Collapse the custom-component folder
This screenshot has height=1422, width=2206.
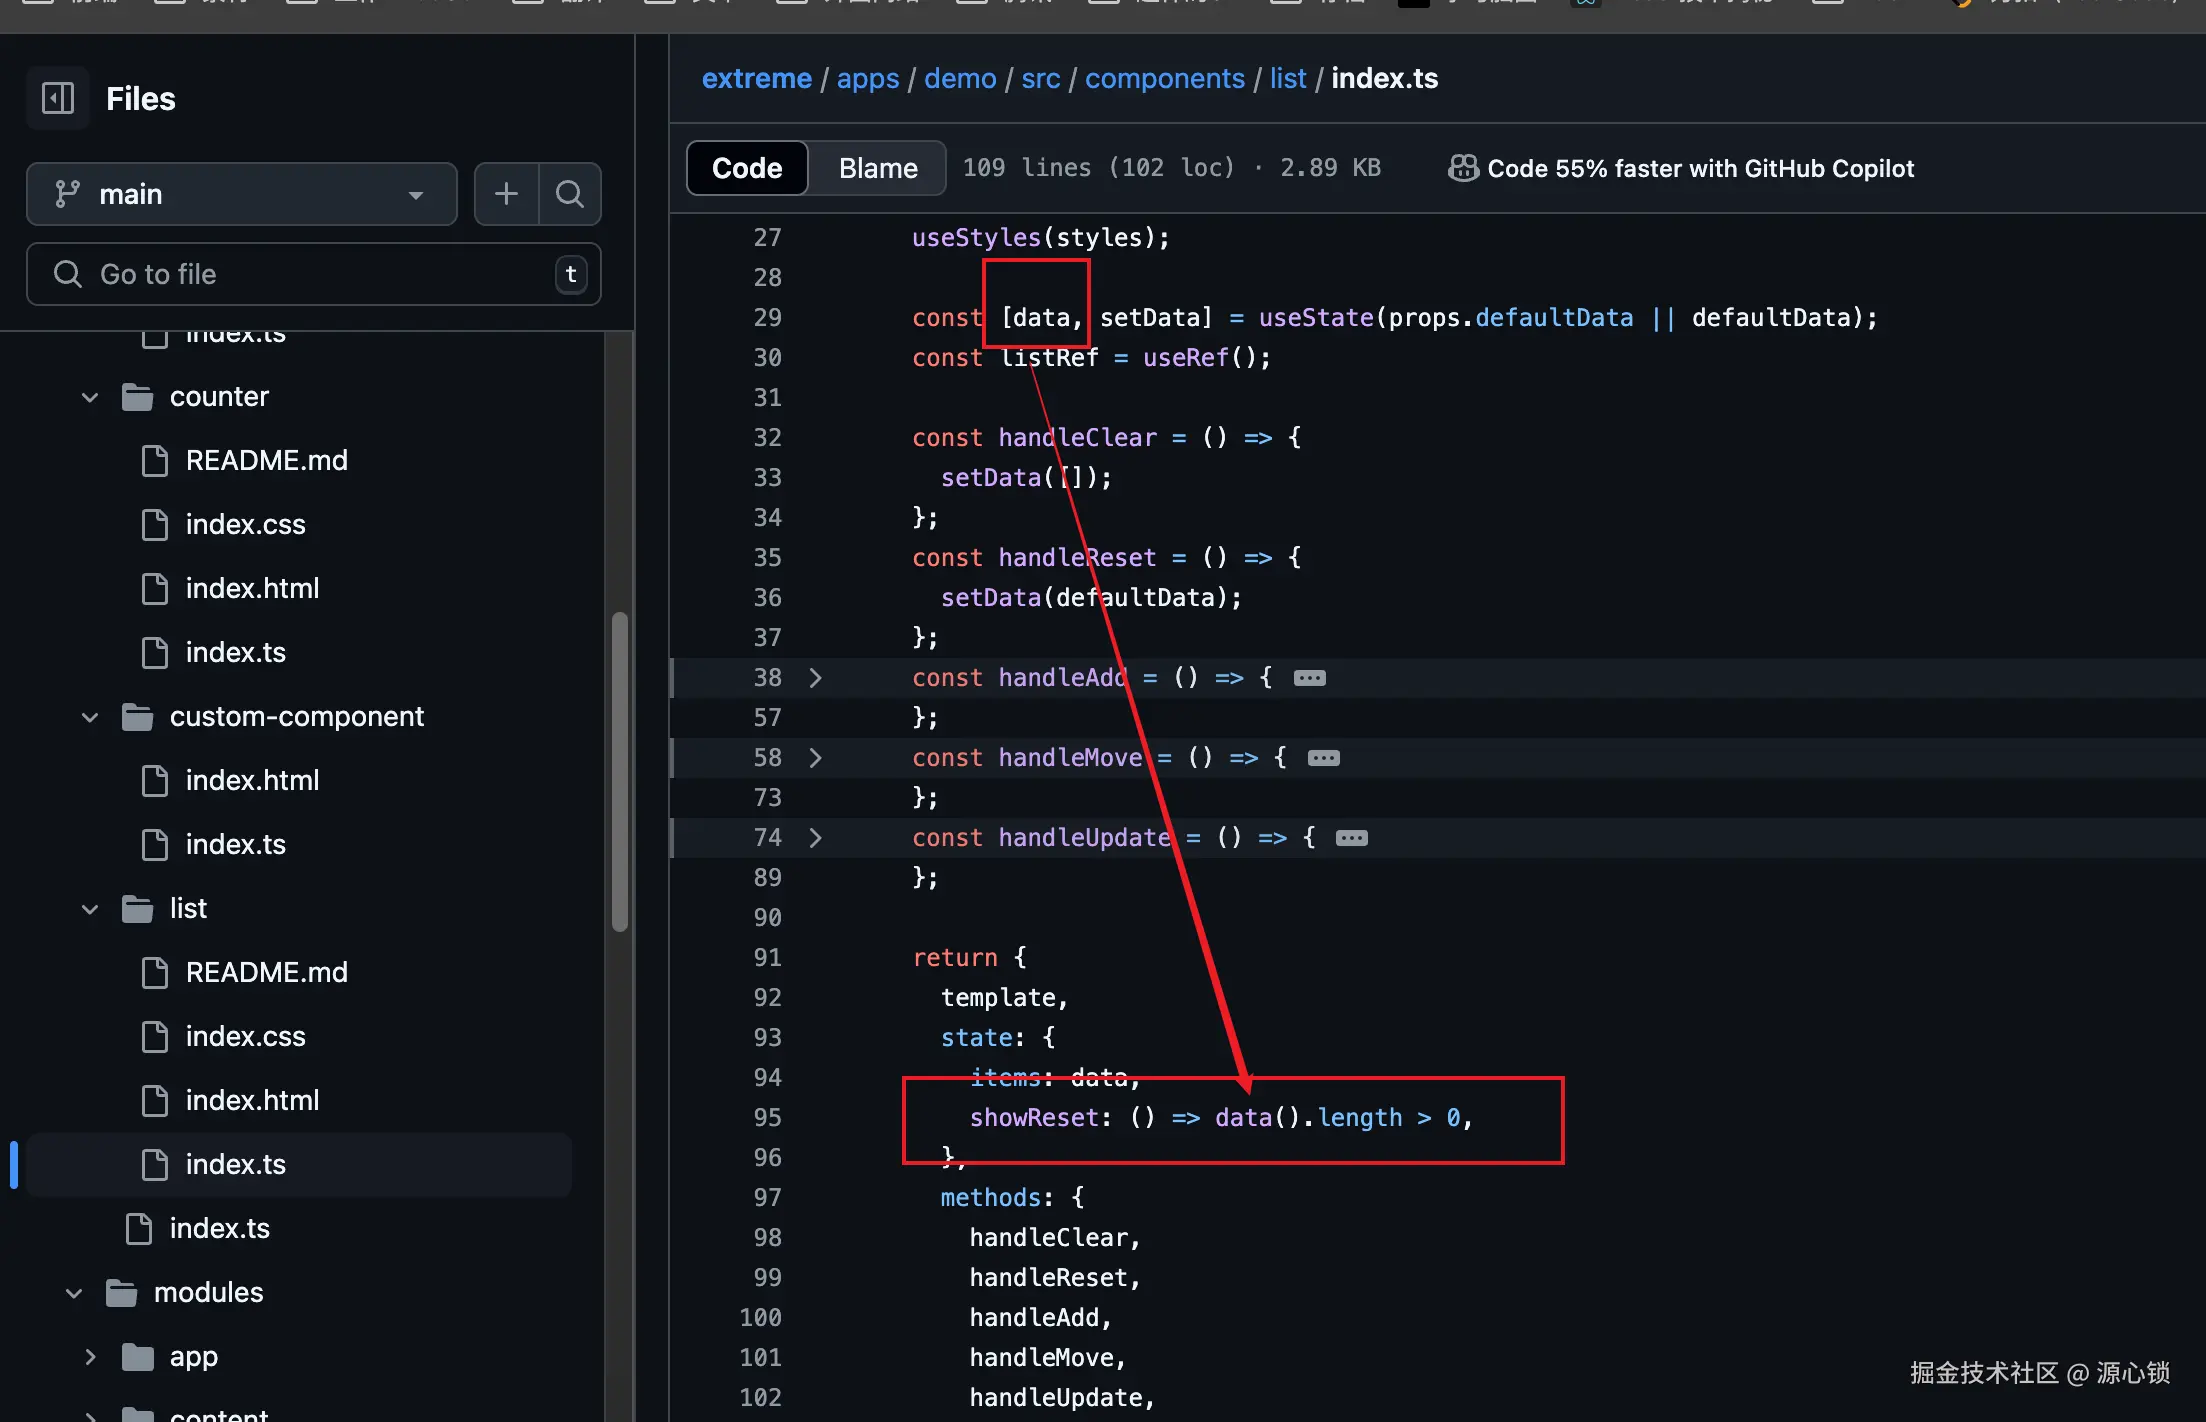90,717
